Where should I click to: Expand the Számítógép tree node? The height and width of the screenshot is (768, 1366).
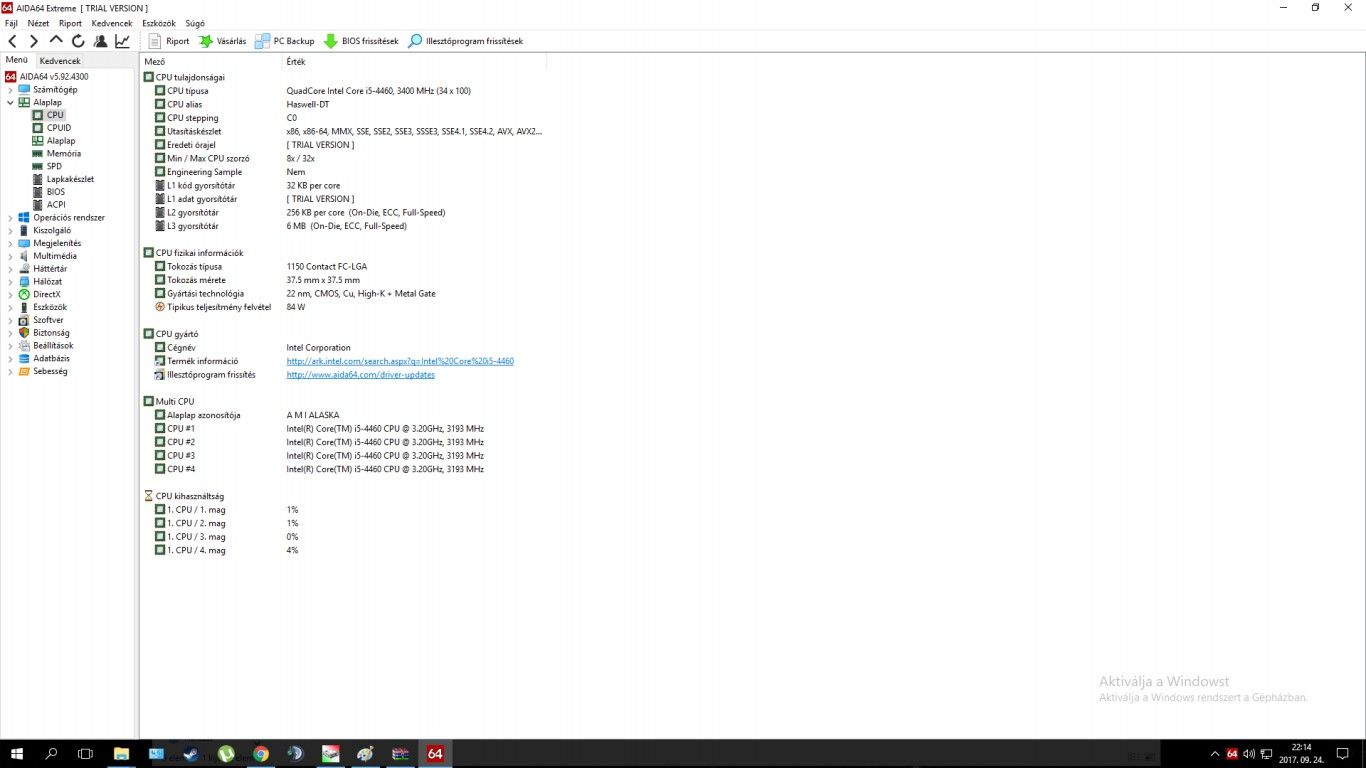tap(11, 90)
